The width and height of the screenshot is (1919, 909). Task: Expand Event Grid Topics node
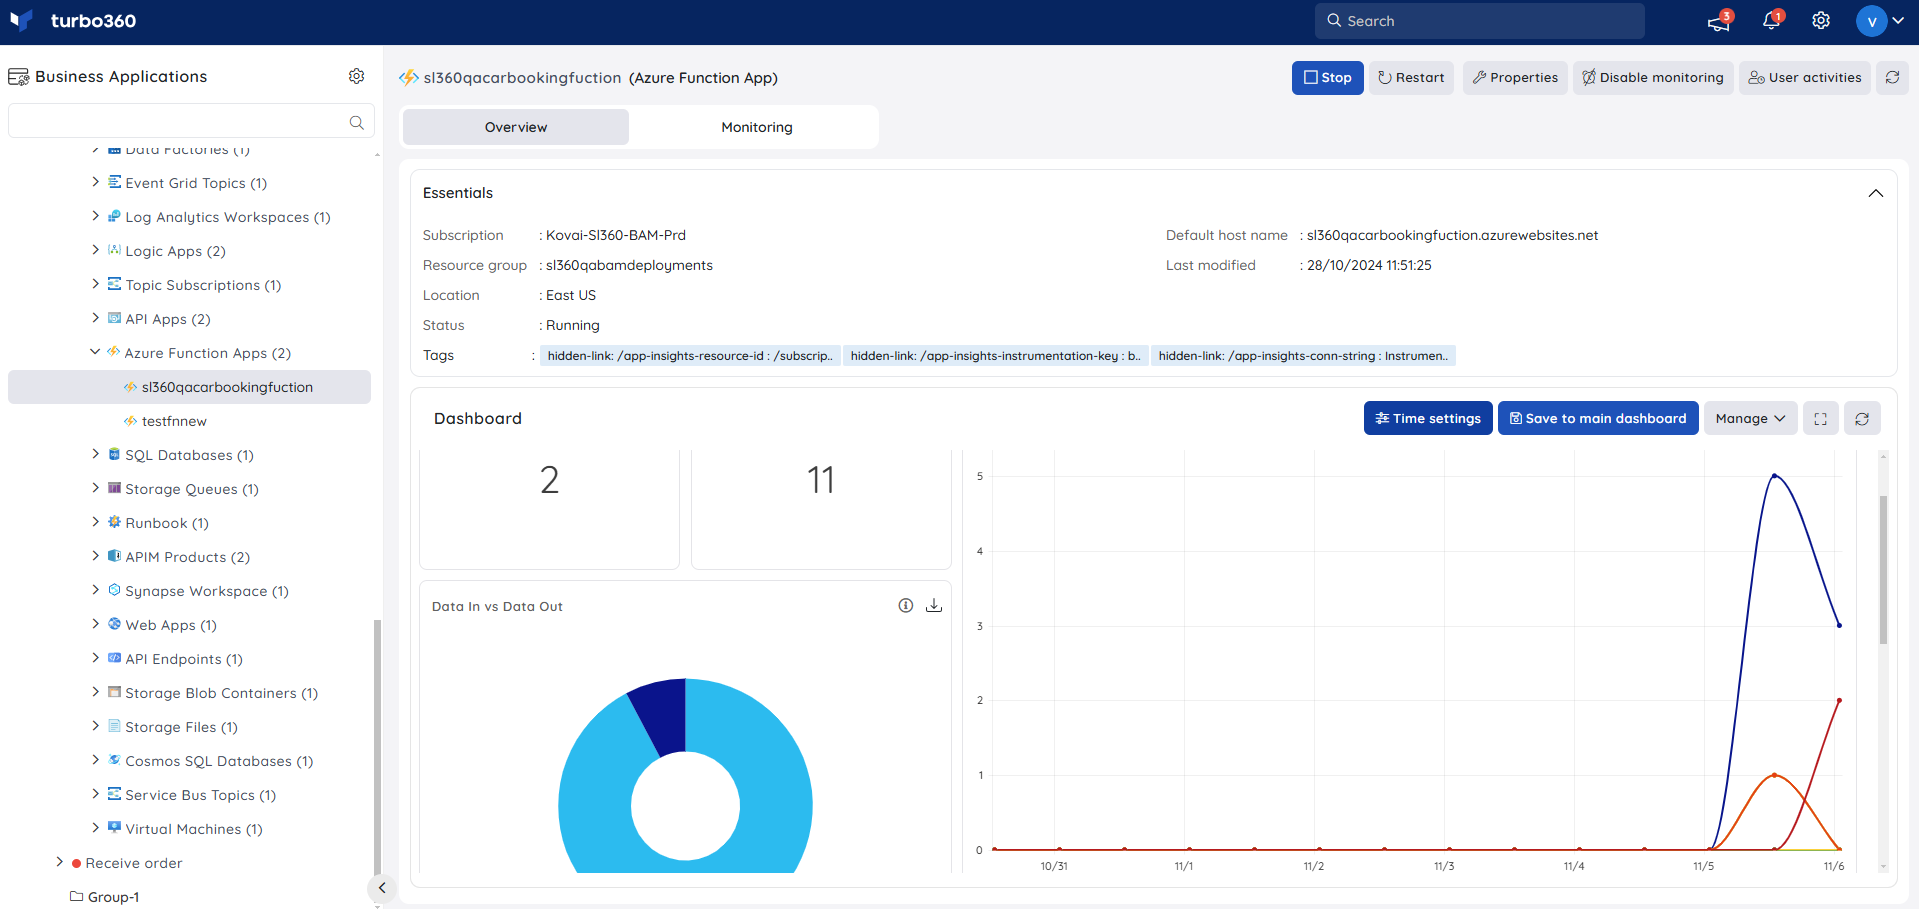click(95, 182)
